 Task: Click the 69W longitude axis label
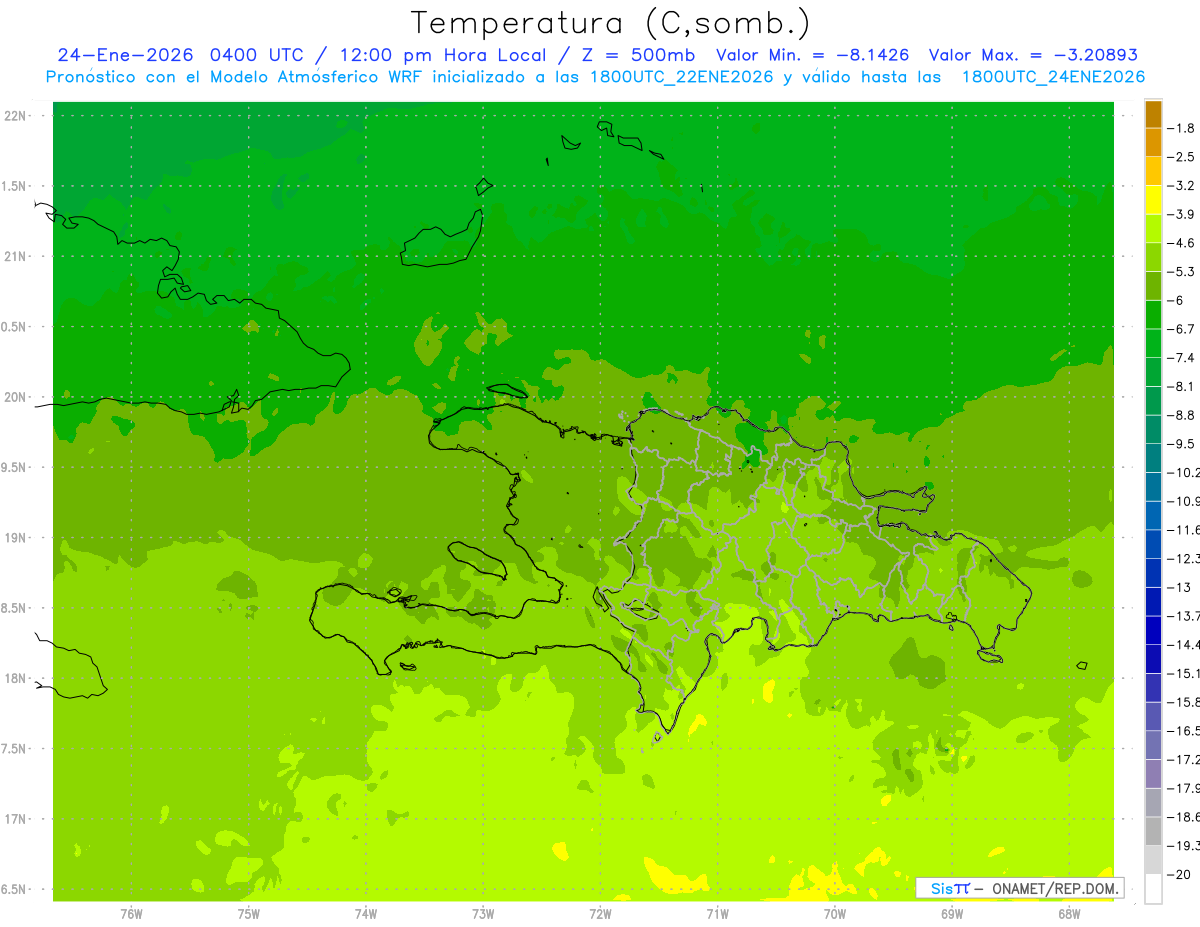tap(952, 914)
